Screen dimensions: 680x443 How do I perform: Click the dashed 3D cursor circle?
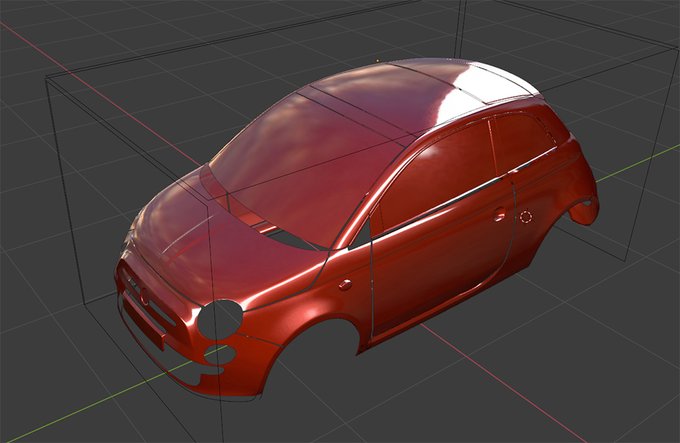[526, 217]
